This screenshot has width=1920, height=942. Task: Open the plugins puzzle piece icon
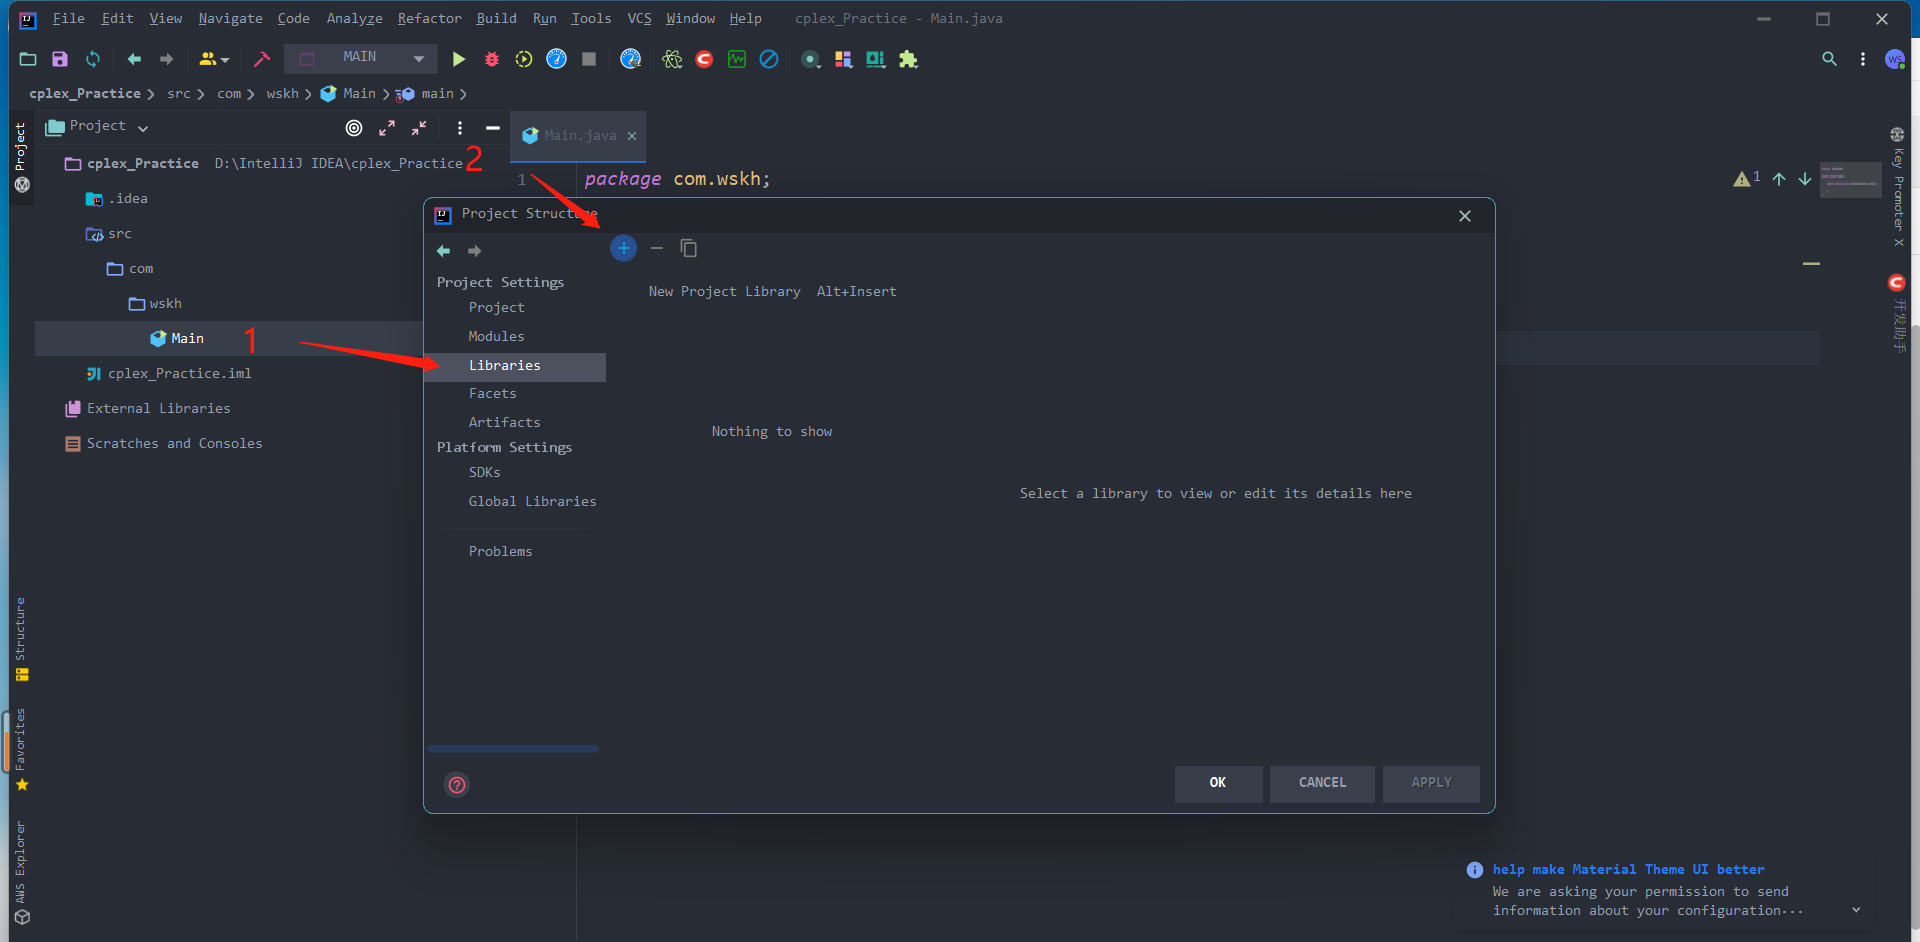coord(908,59)
